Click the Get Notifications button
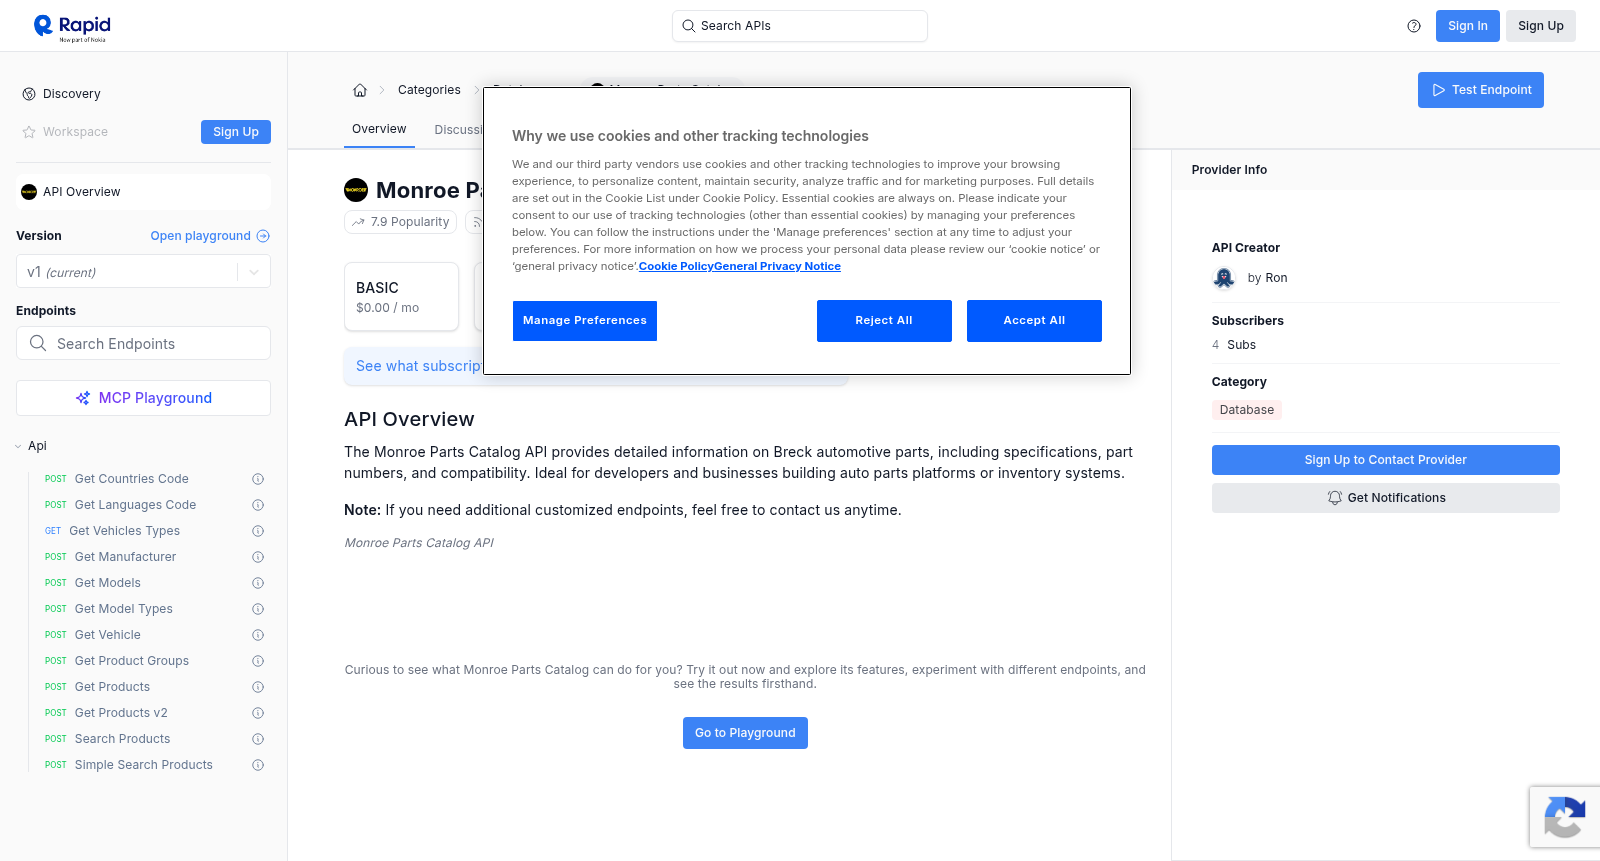The height and width of the screenshot is (861, 1600). pos(1386,498)
